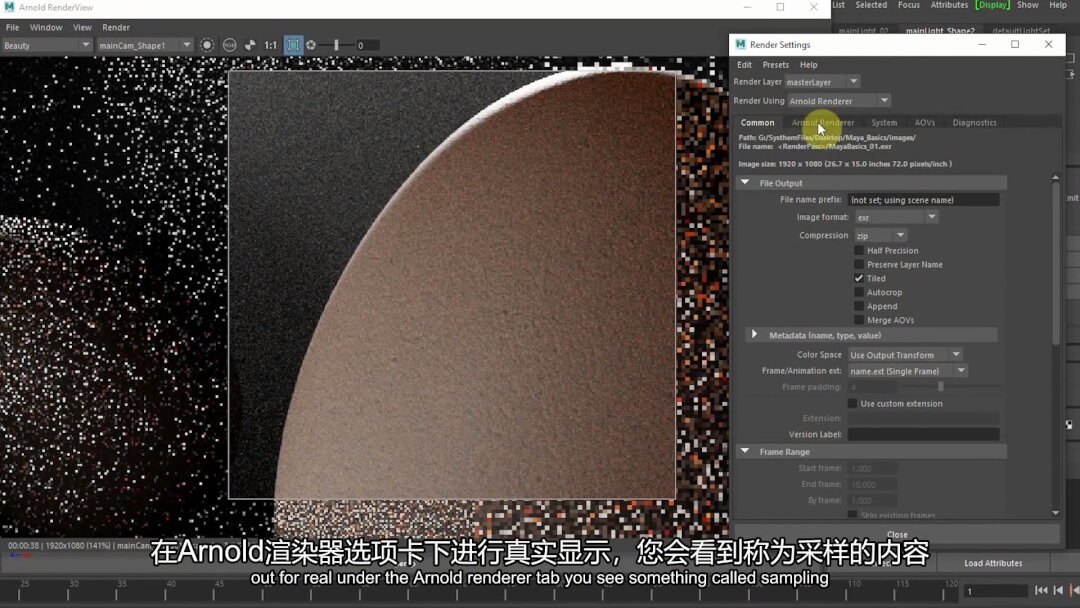Open the Frame/Animation ext dropdown
Viewport: 1080px width, 608px height.
pyautogui.click(x=907, y=371)
